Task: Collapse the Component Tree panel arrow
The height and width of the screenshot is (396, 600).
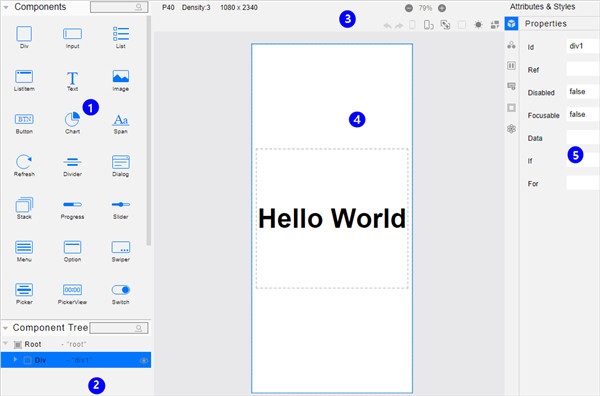Action: tap(5, 328)
